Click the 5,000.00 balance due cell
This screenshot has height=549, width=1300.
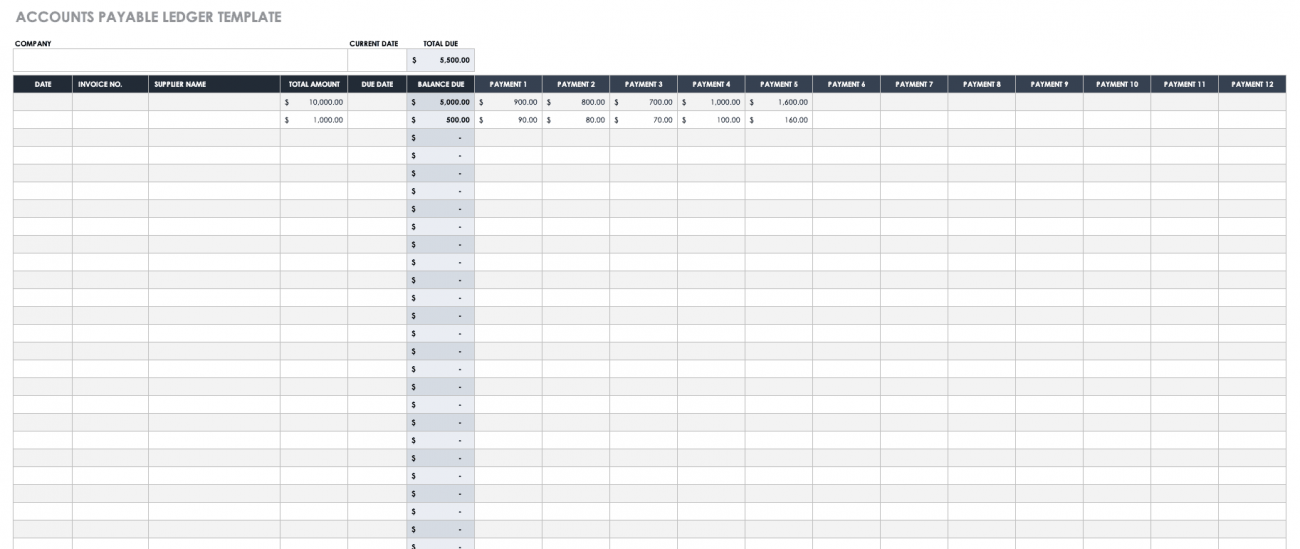pyautogui.click(x=440, y=102)
